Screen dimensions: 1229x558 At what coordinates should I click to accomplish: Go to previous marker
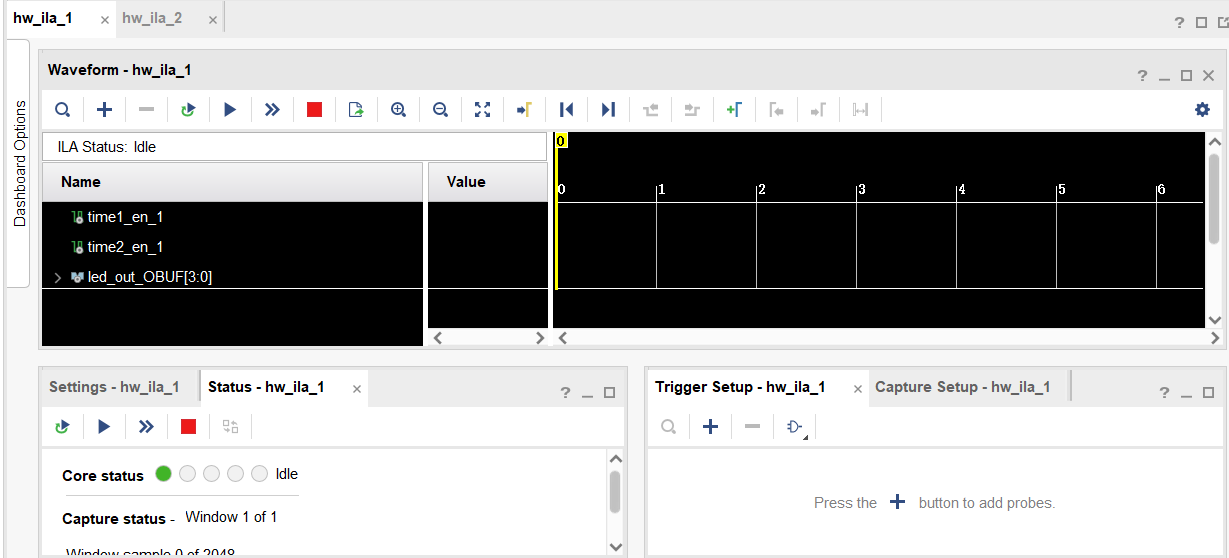pyautogui.click(x=776, y=110)
